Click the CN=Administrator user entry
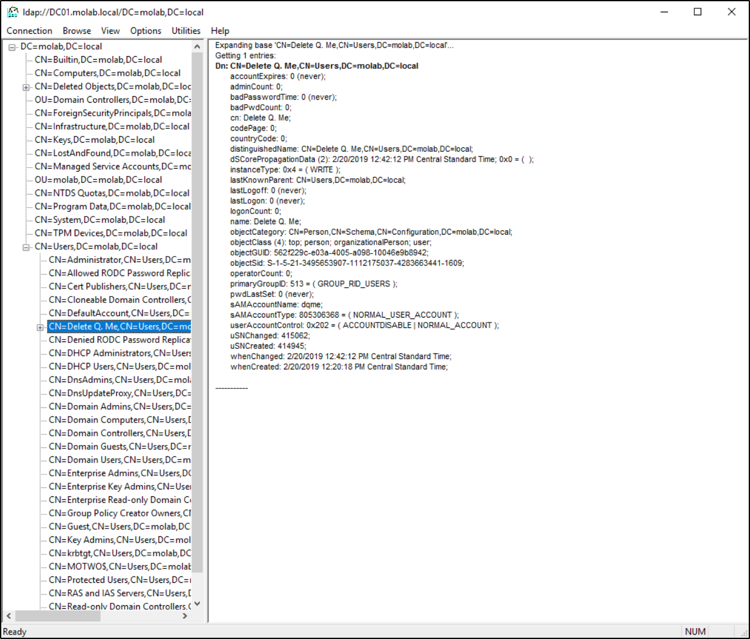The width and height of the screenshot is (750, 639). [118, 260]
